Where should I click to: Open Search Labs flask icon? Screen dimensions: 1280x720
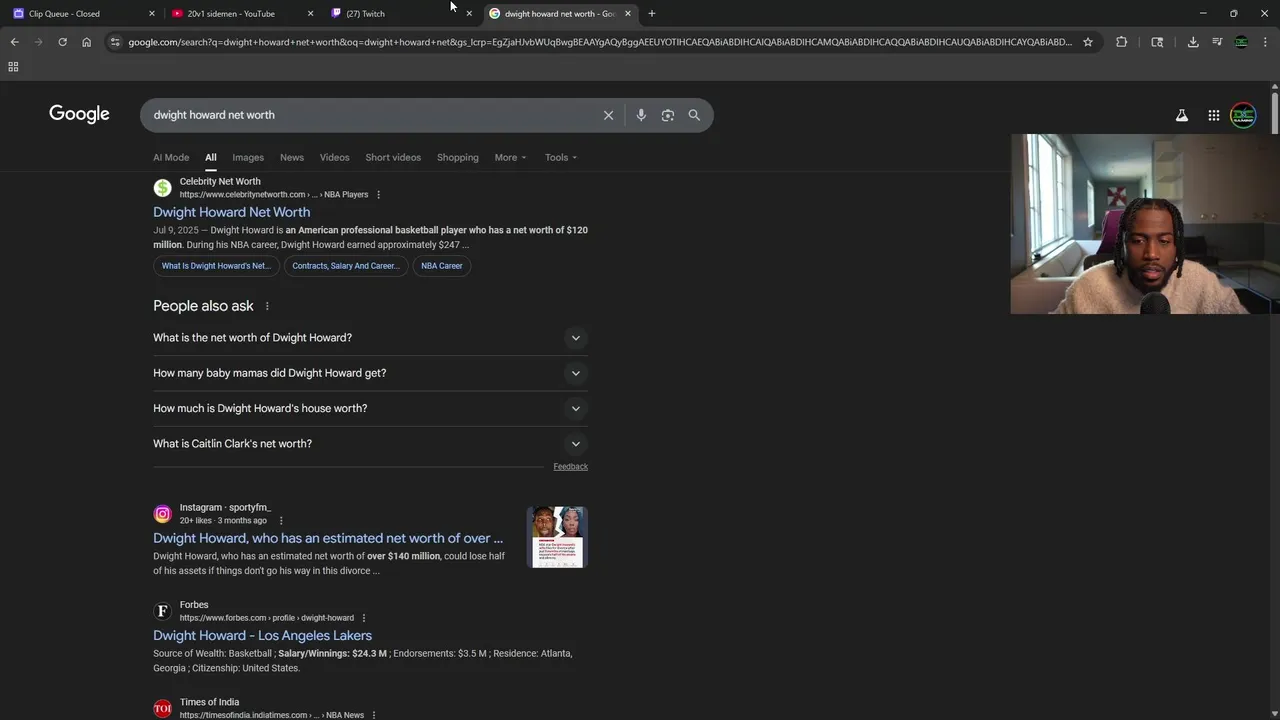[1182, 115]
